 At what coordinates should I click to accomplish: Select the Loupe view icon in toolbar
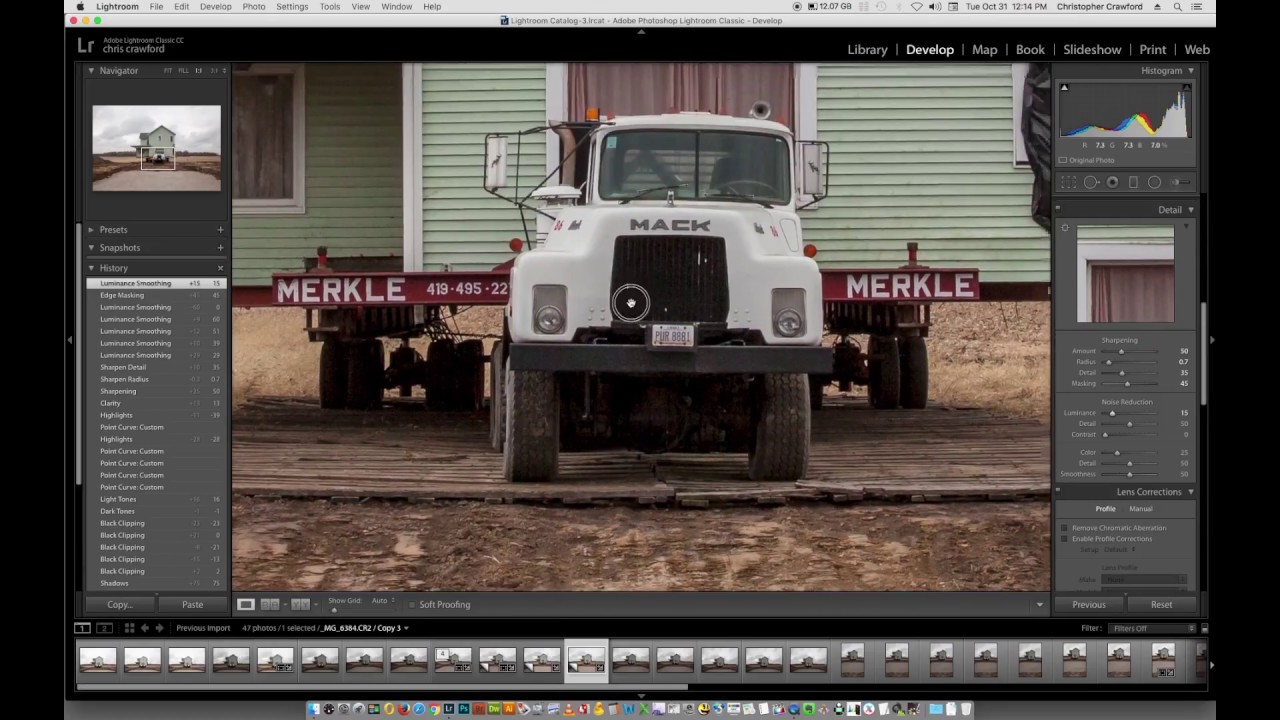pos(246,604)
